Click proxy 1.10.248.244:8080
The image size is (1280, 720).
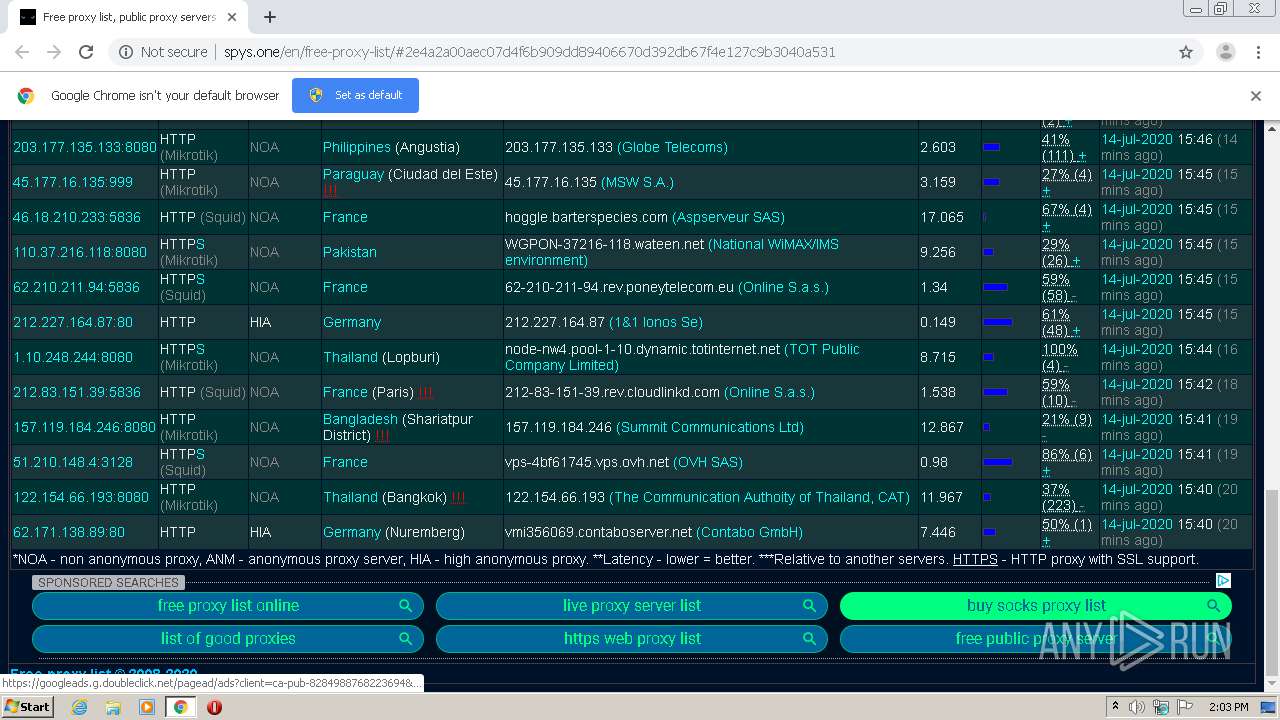pos(72,357)
